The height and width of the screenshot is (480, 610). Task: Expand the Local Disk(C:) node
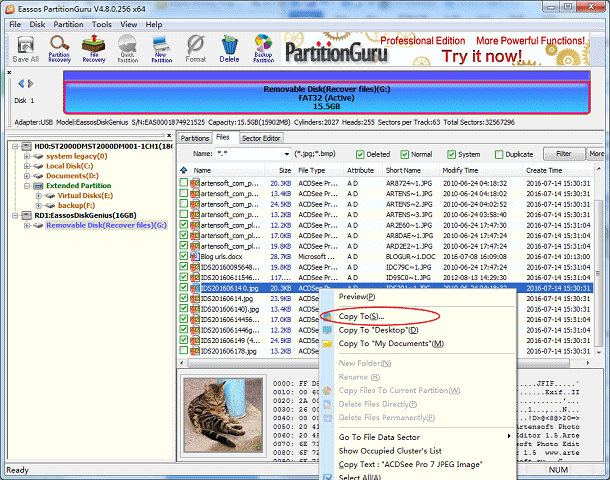point(26,166)
